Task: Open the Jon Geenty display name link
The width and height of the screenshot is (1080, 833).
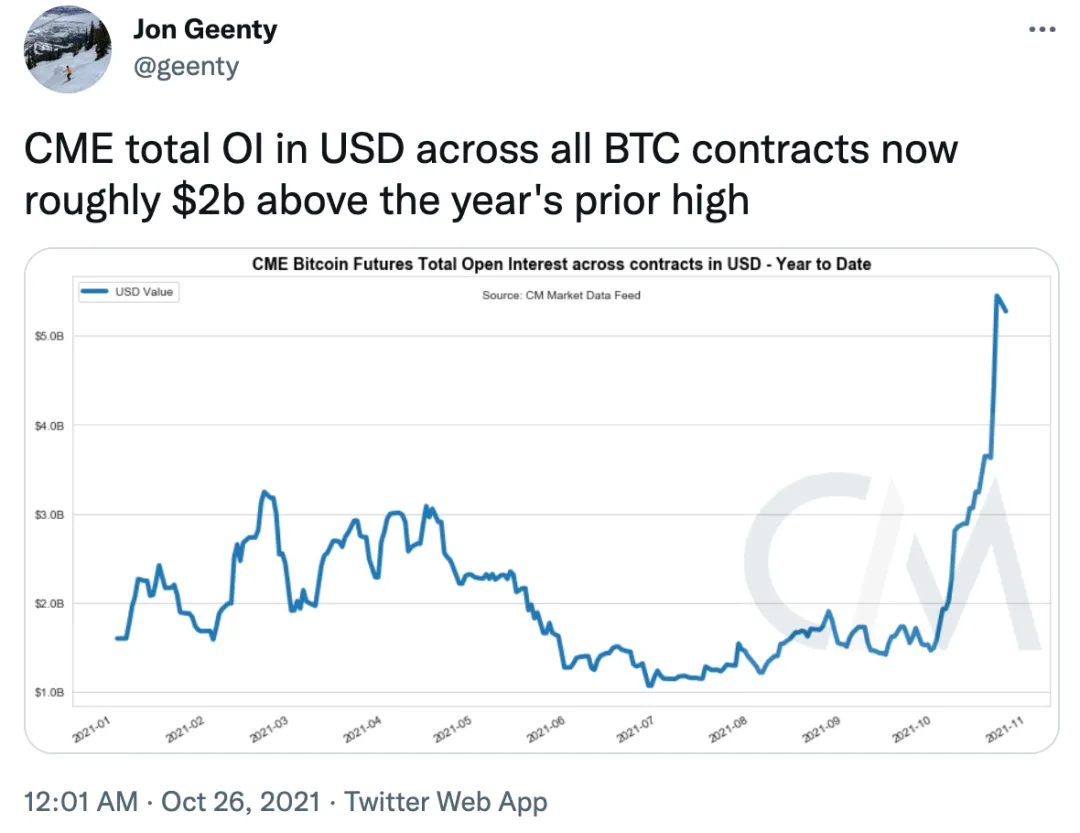Action: tap(205, 30)
